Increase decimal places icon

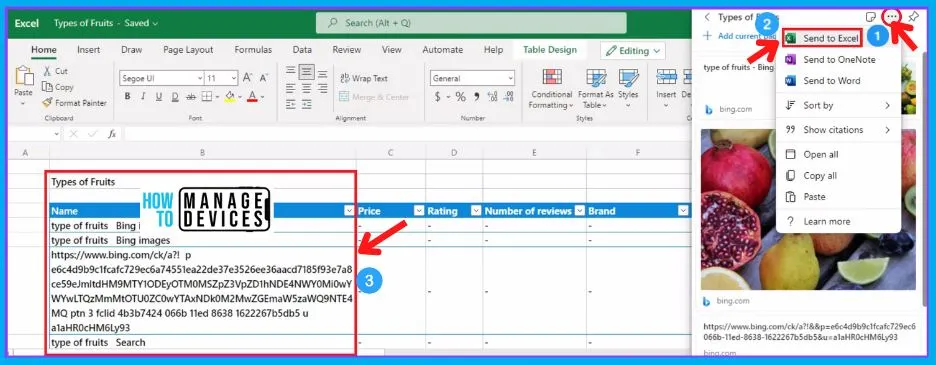(x=492, y=97)
